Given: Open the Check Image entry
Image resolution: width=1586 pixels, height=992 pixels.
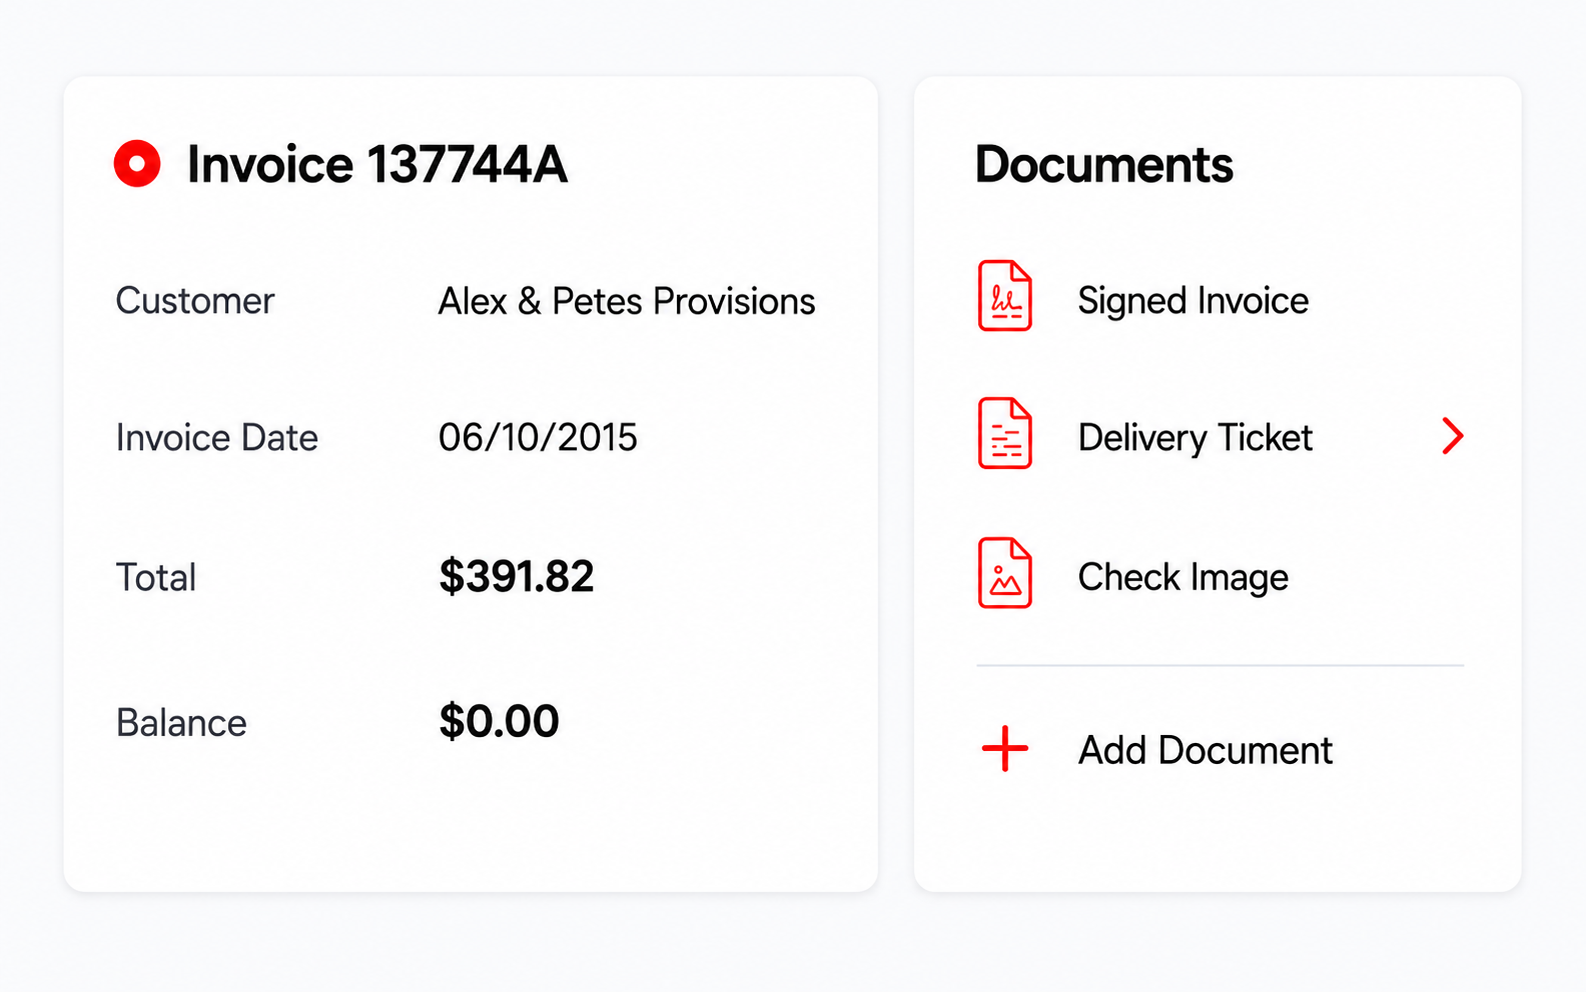Looking at the screenshot, I should pos(1183,577).
